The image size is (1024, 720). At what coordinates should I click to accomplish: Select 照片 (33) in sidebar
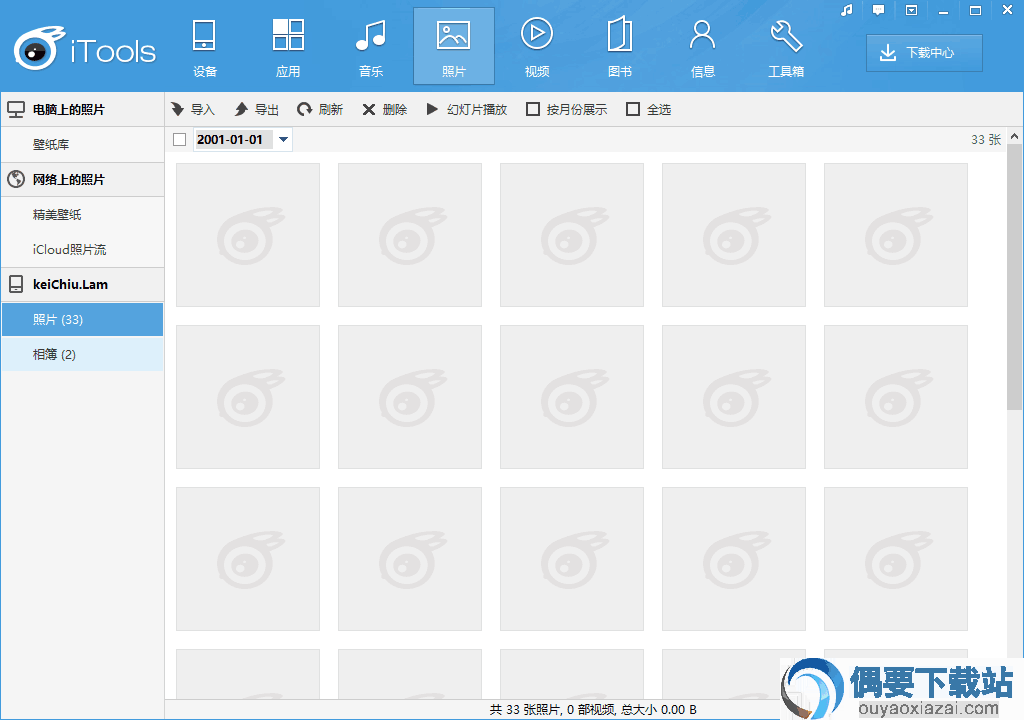pyautogui.click(x=82, y=319)
